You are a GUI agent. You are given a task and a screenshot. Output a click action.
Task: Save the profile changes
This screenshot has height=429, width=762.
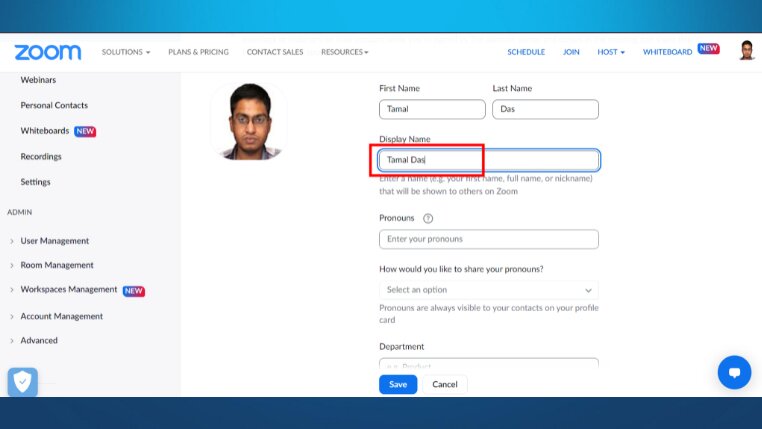[x=398, y=384]
